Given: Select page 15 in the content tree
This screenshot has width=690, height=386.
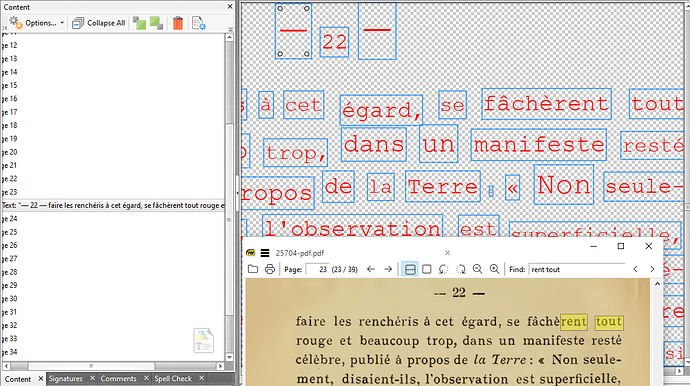Looking at the screenshot, I should pos(9,85).
